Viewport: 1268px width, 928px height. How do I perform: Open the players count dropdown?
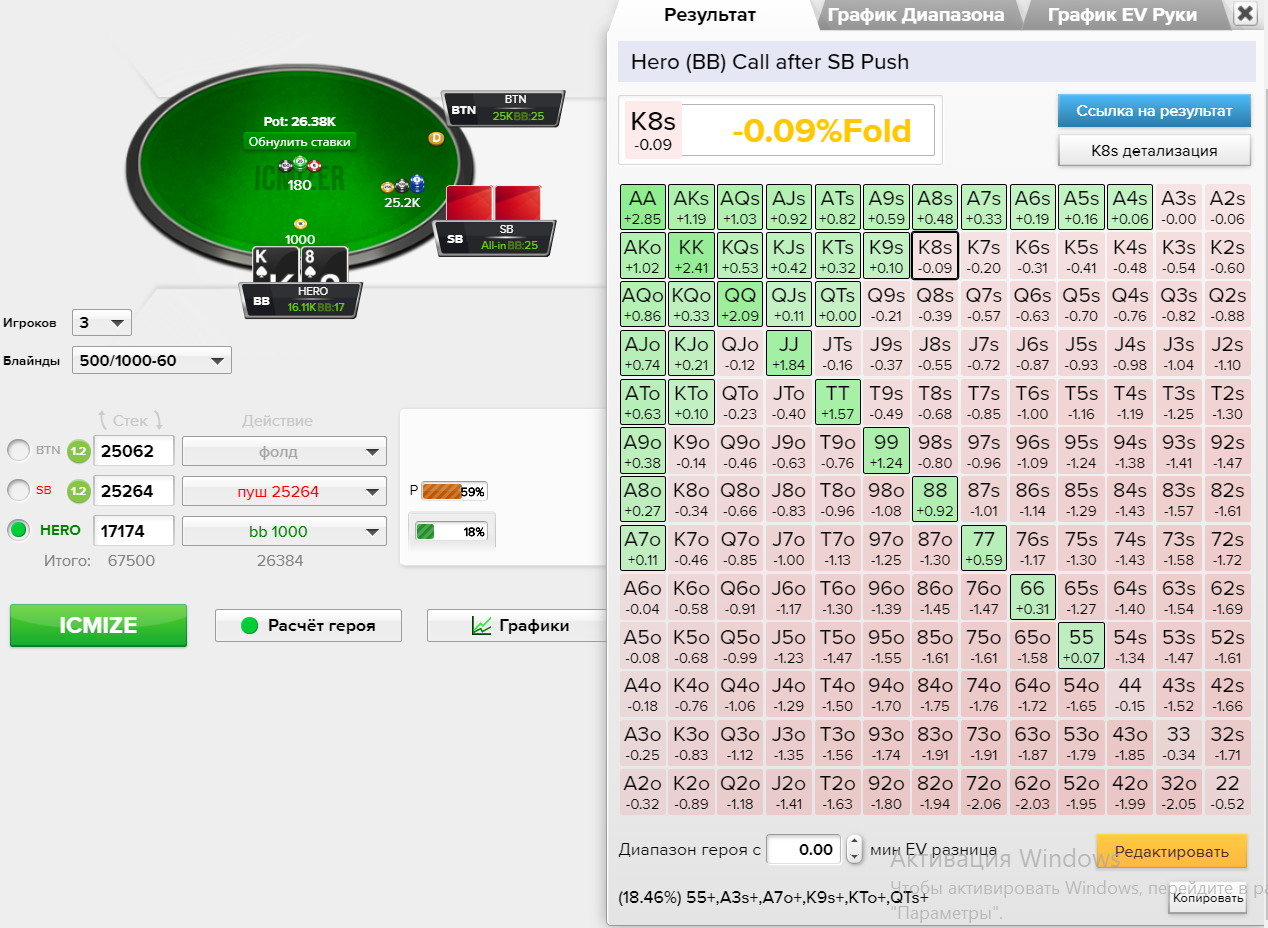[102, 323]
